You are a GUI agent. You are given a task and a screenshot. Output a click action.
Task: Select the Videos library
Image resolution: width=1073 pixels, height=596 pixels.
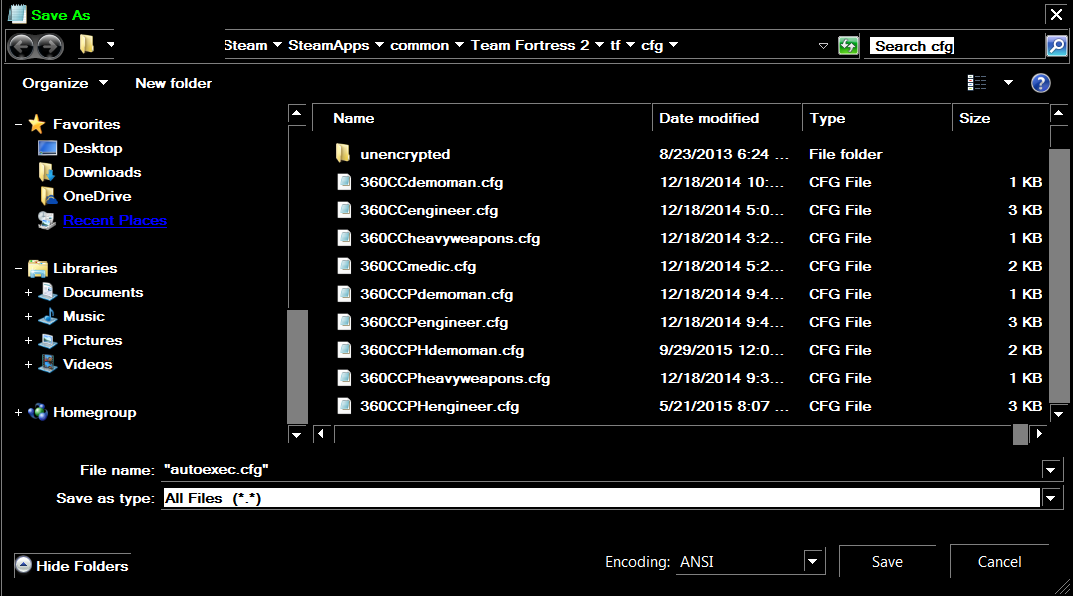(x=88, y=364)
